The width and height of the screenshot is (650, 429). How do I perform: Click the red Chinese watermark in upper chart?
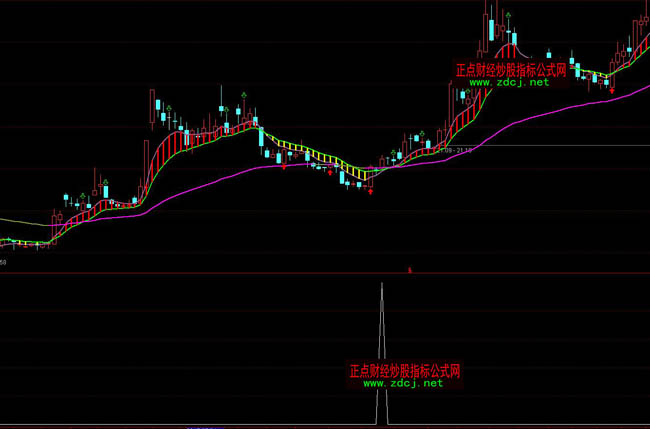click(x=511, y=71)
